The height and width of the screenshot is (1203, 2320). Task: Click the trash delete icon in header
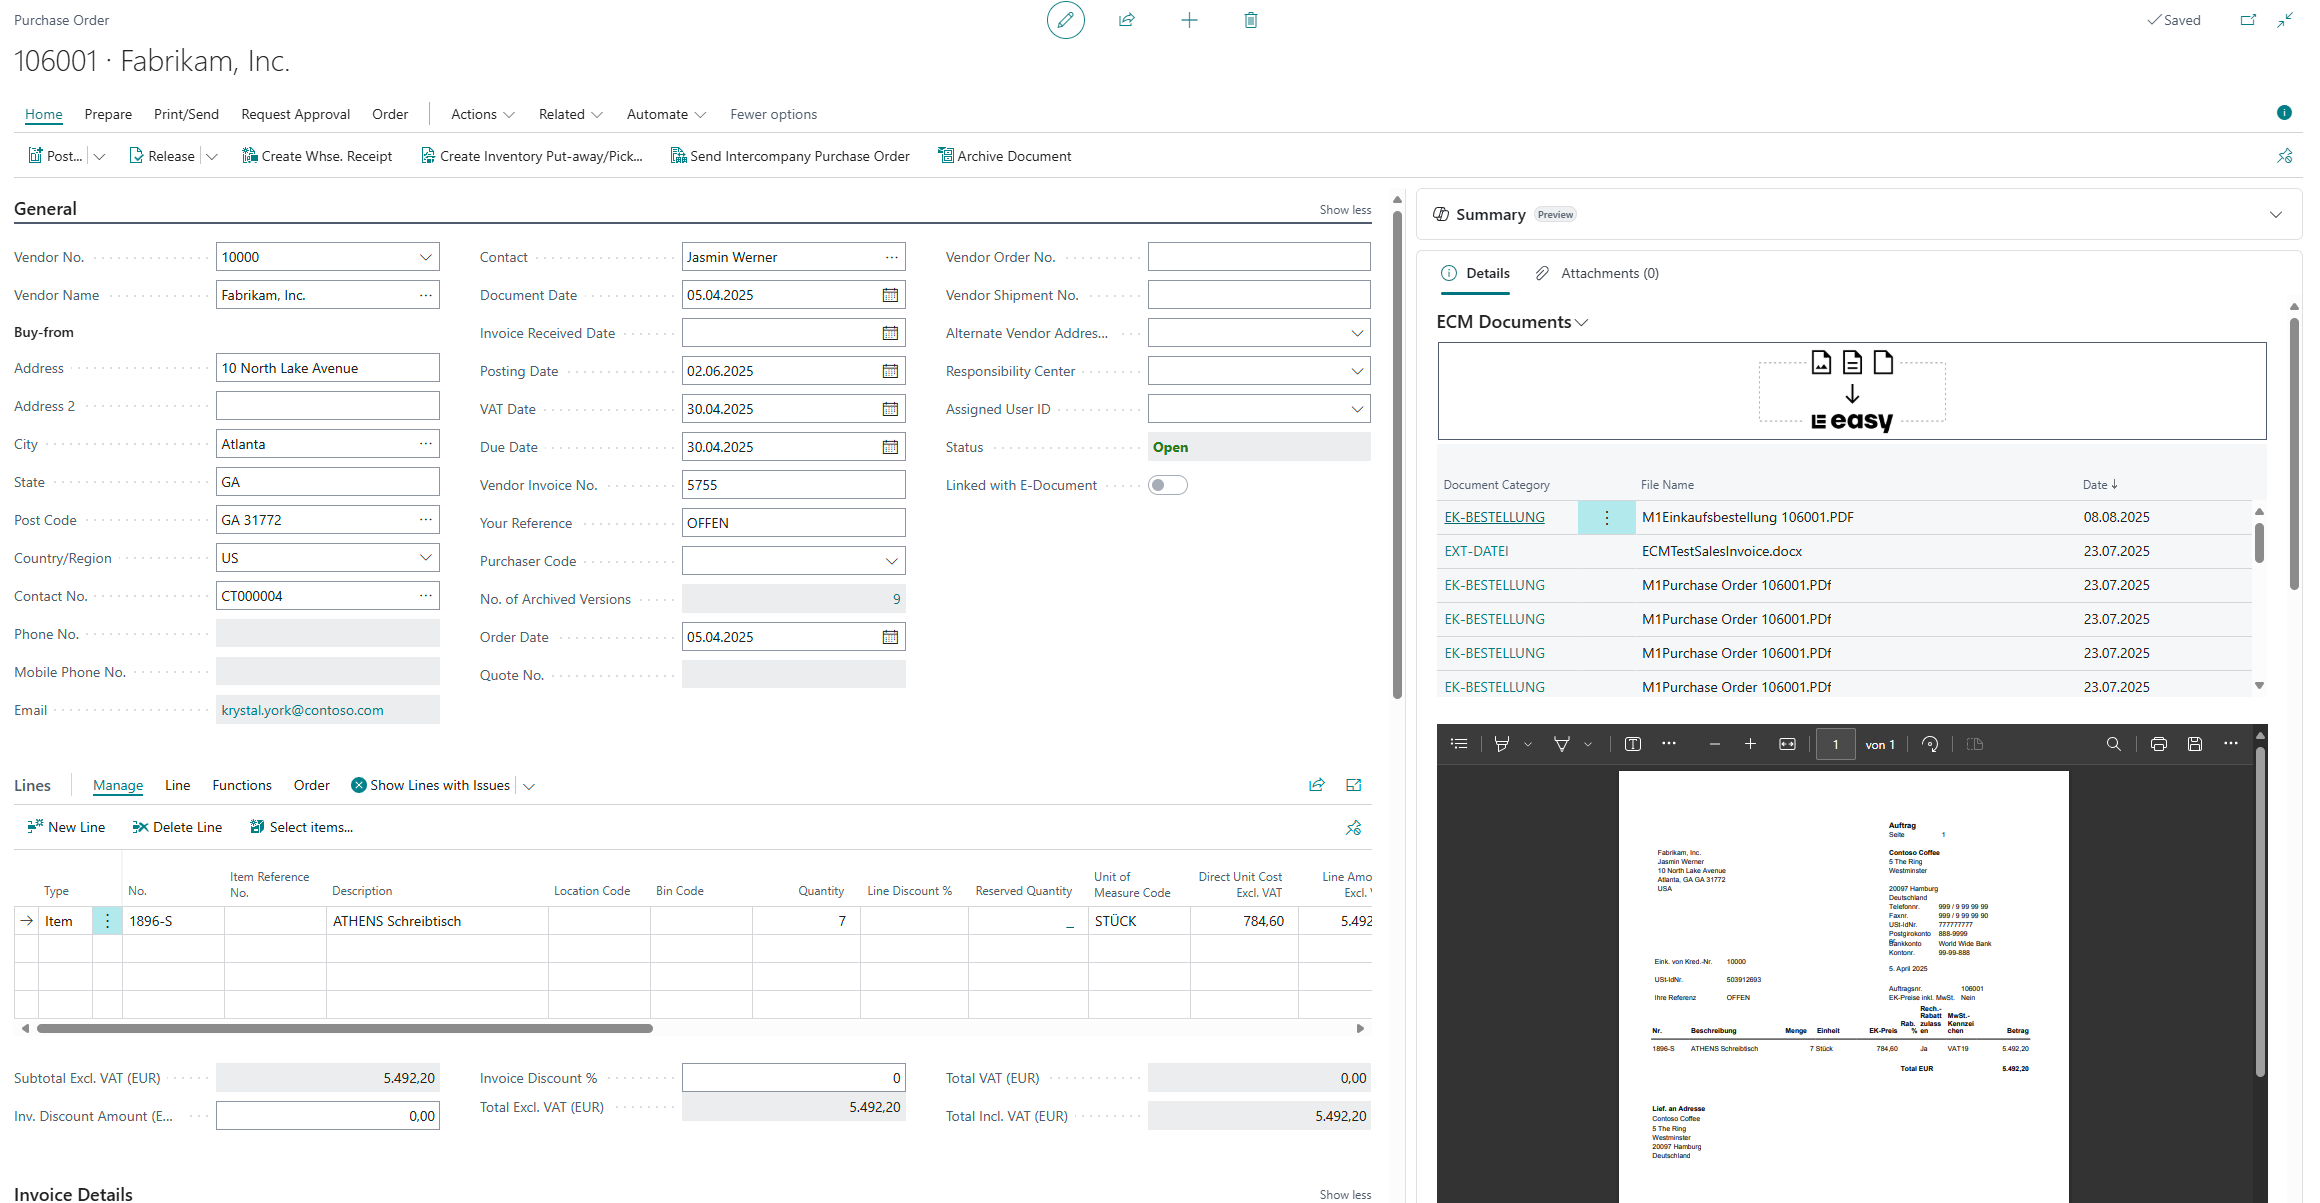click(1250, 20)
